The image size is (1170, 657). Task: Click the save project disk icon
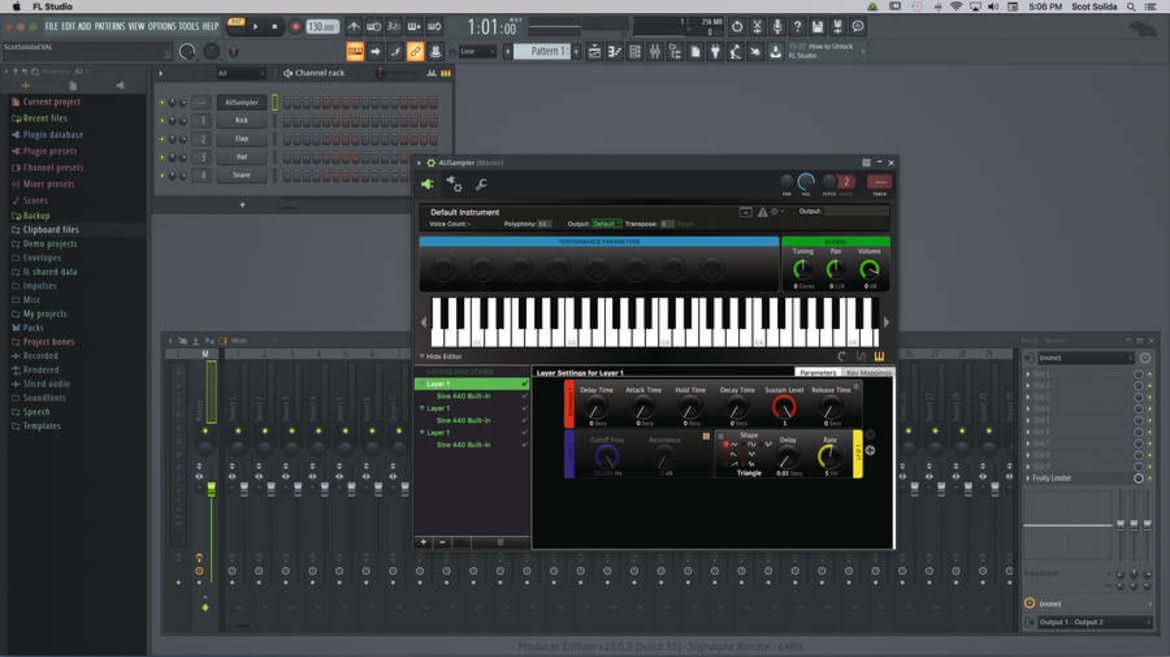pos(818,27)
